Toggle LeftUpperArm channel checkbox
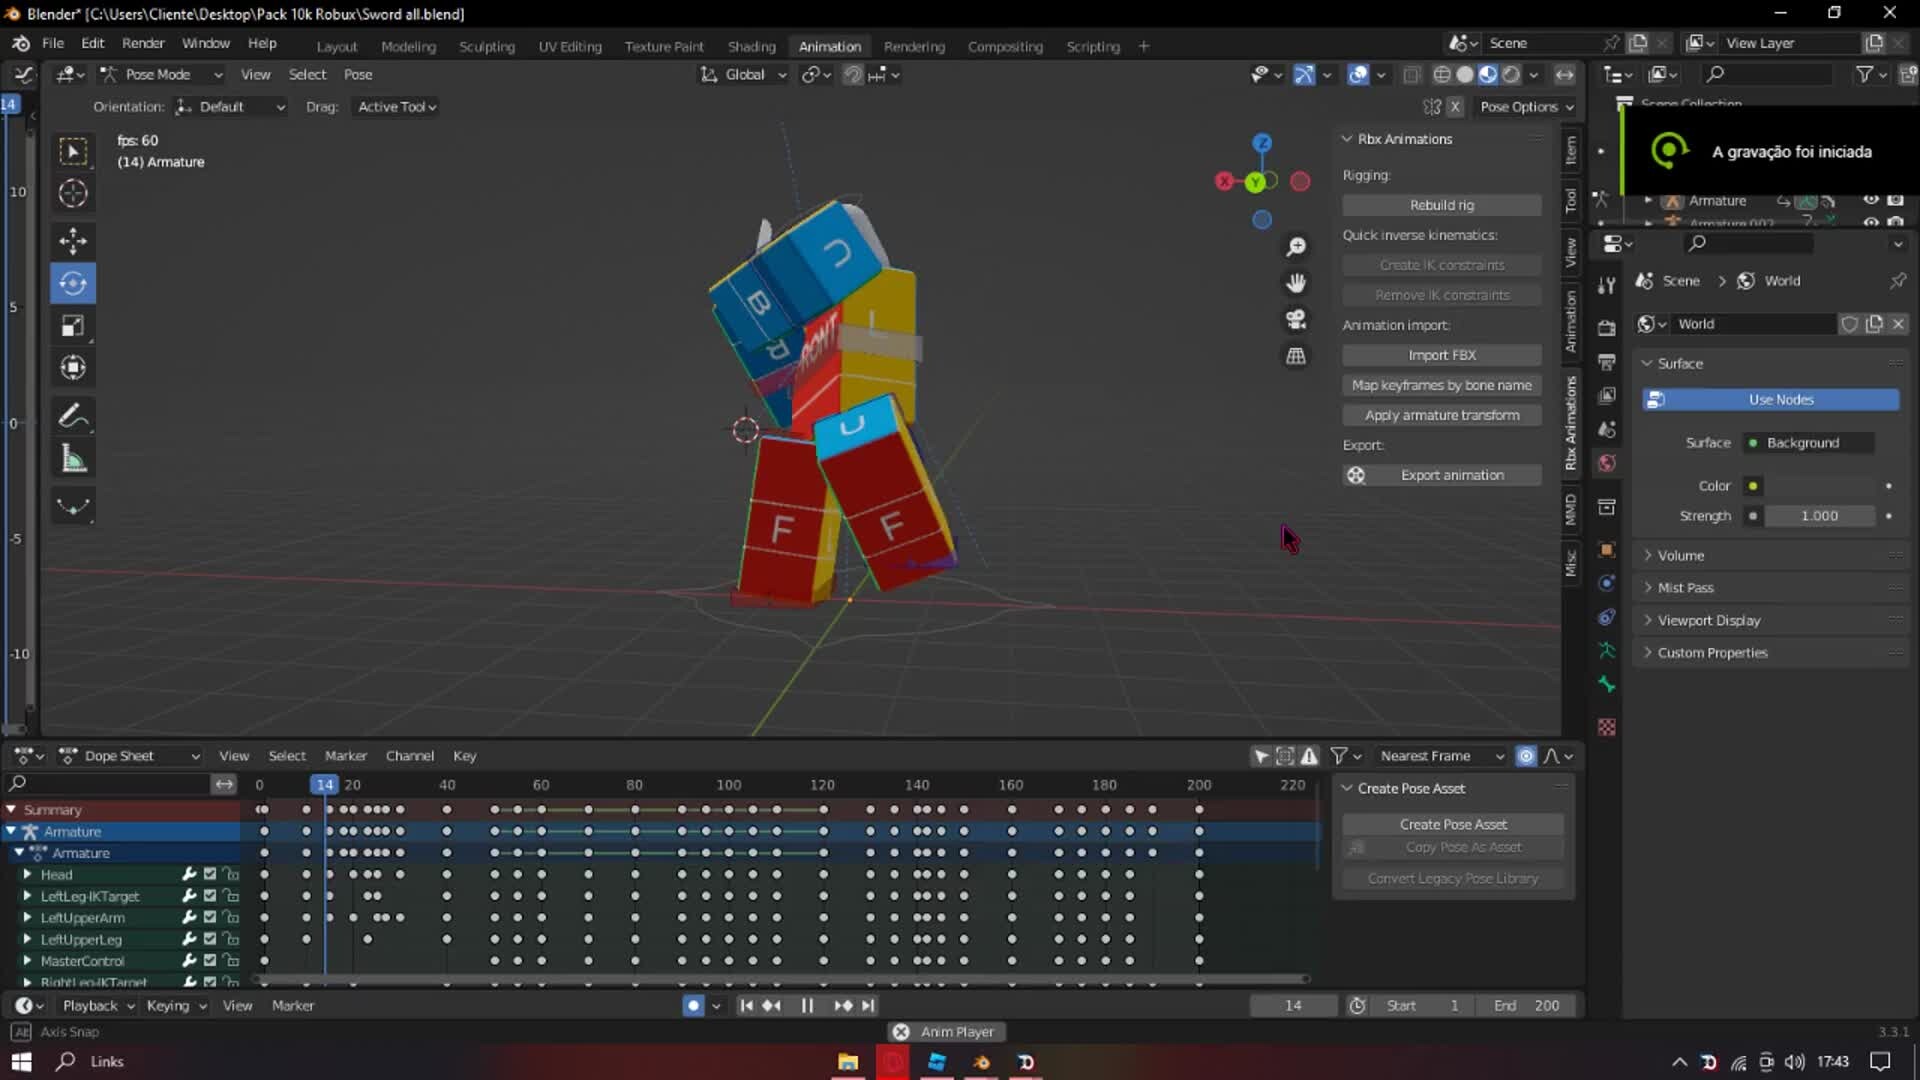 coord(210,917)
